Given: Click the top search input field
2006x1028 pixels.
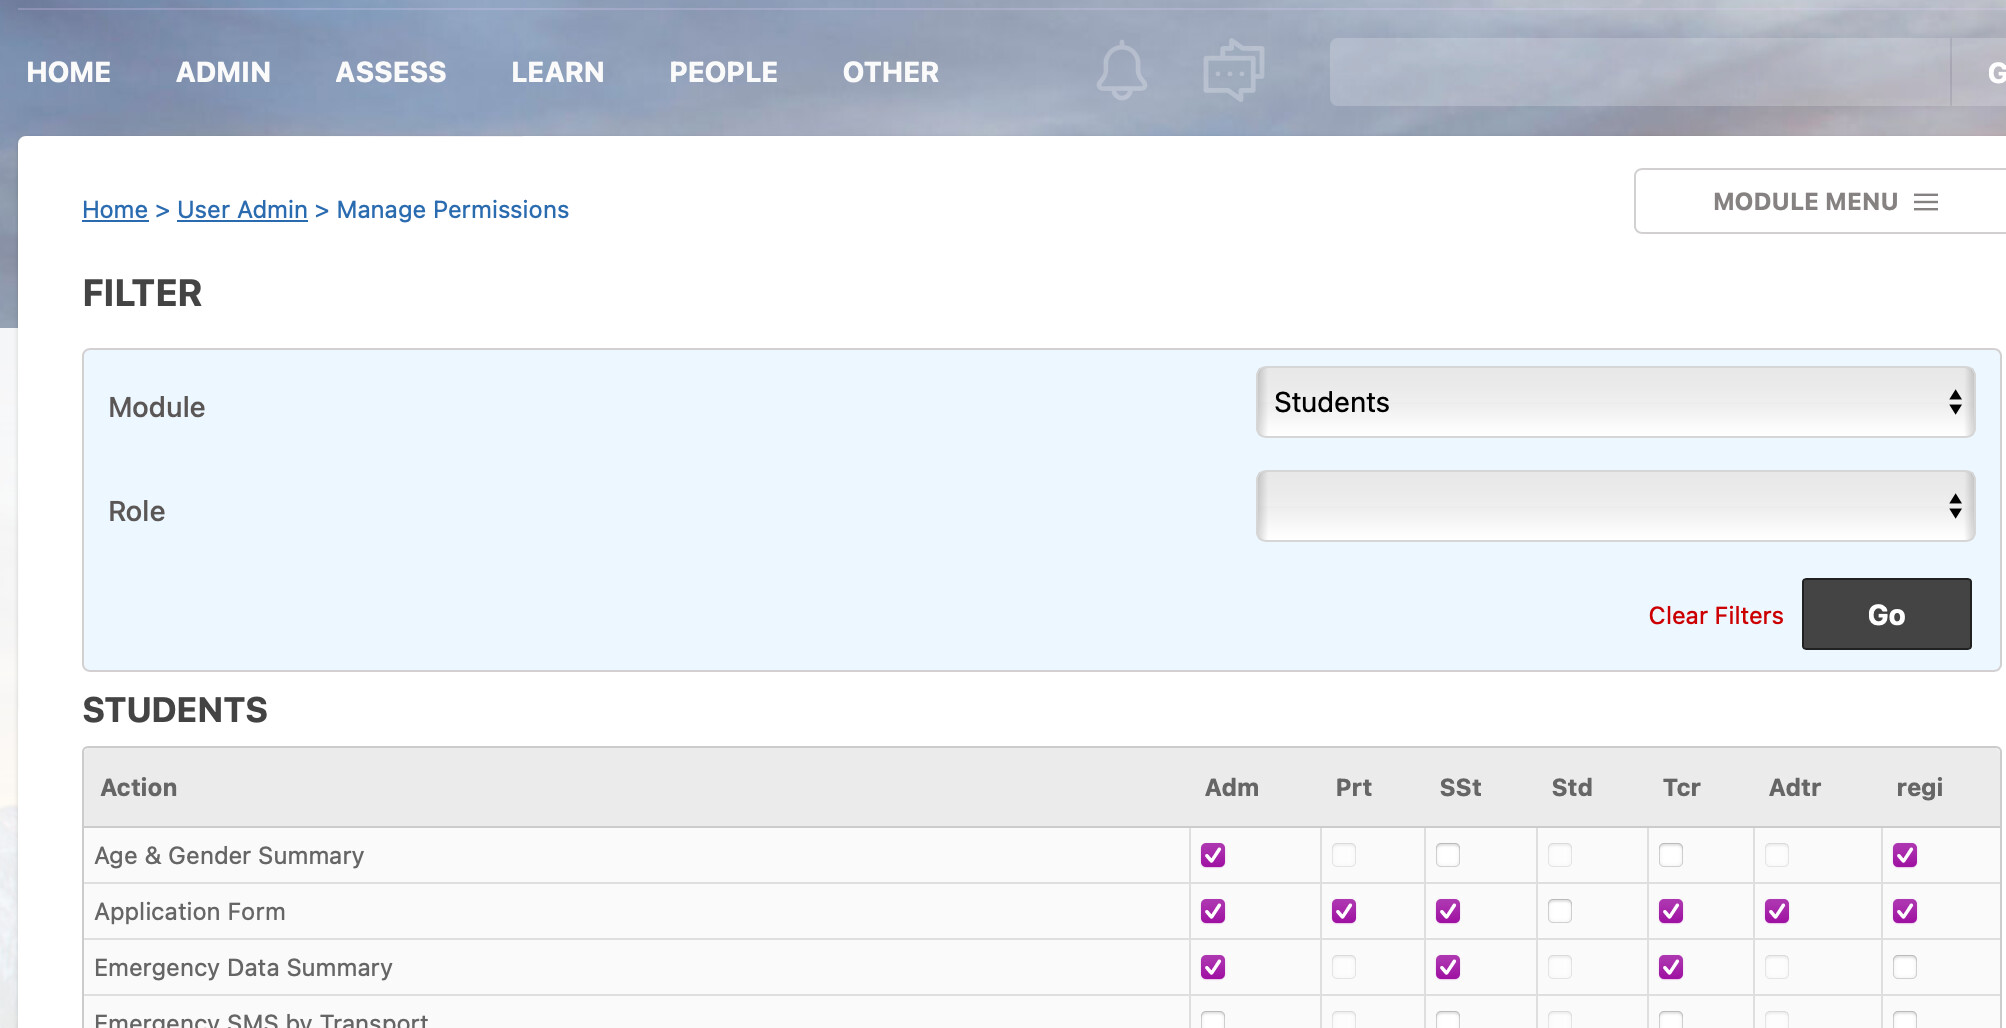Looking at the screenshot, I should [1640, 72].
